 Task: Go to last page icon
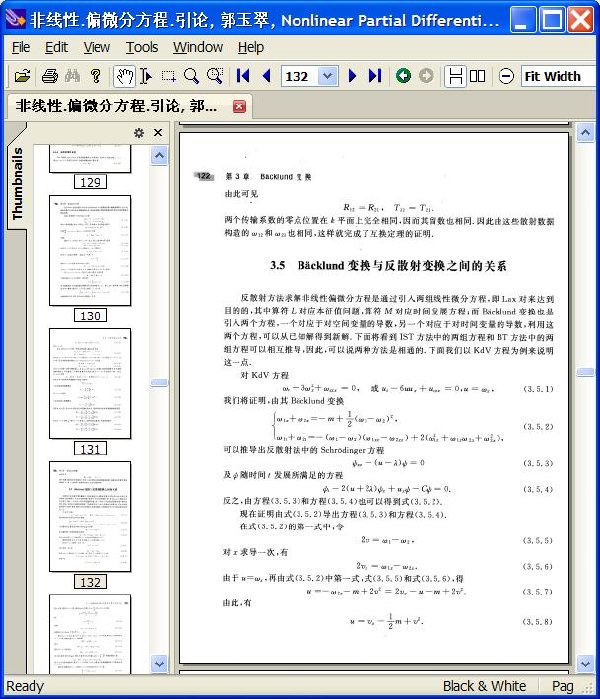coord(375,76)
